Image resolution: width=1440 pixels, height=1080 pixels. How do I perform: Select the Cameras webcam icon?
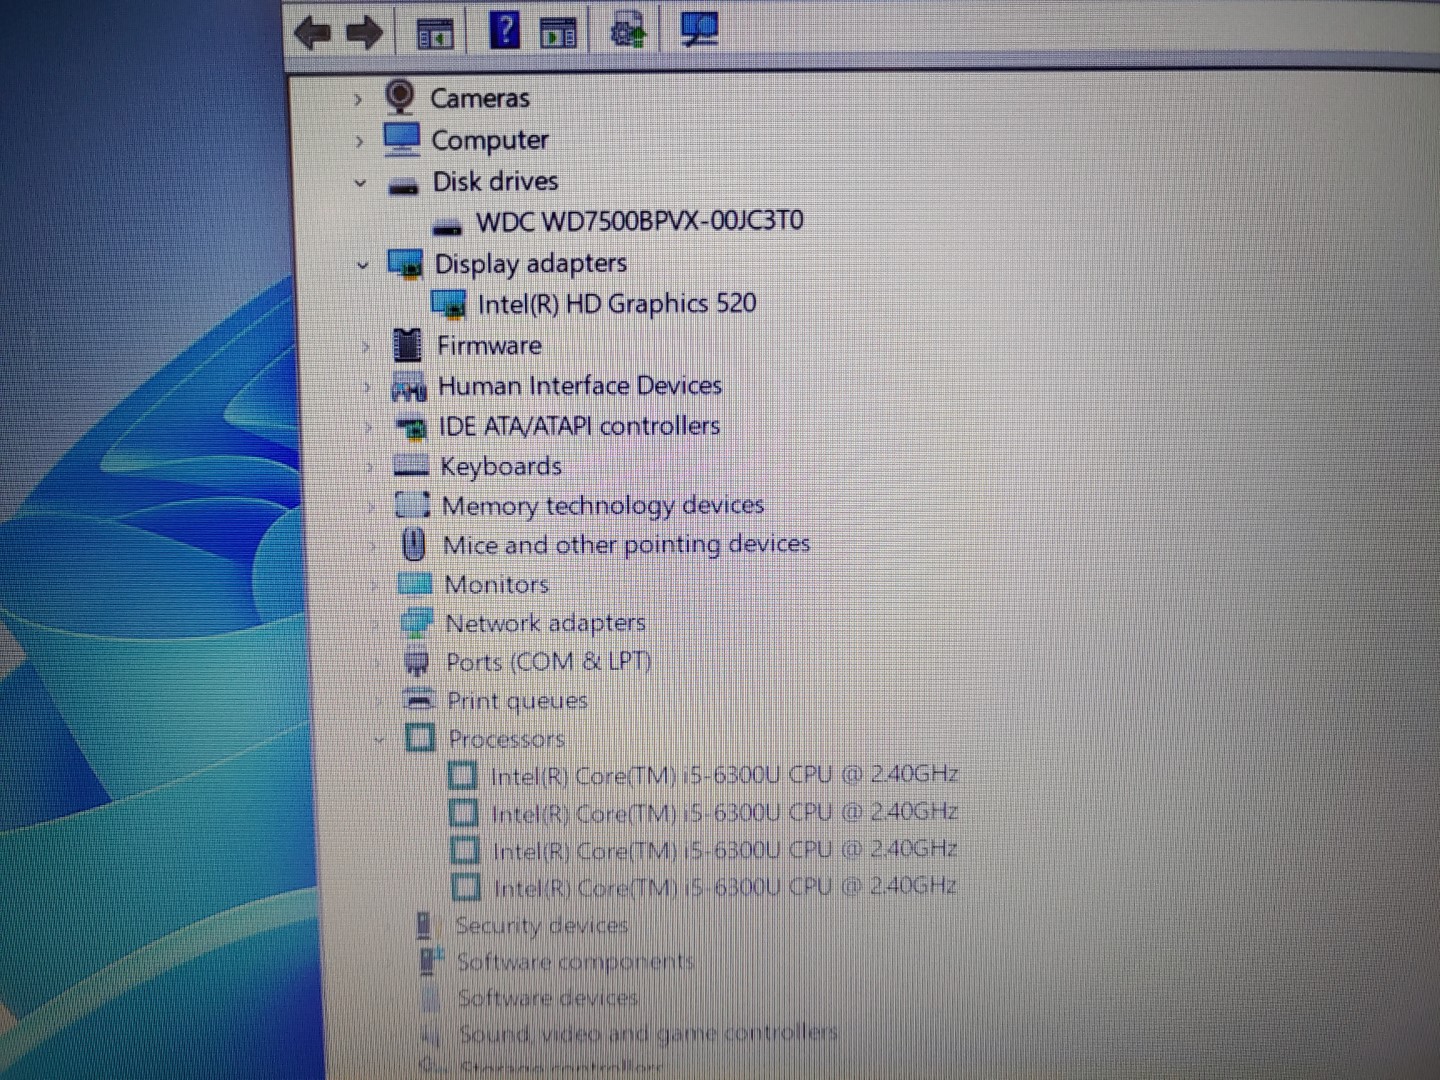pyautogui.click(x=400, y=97)
